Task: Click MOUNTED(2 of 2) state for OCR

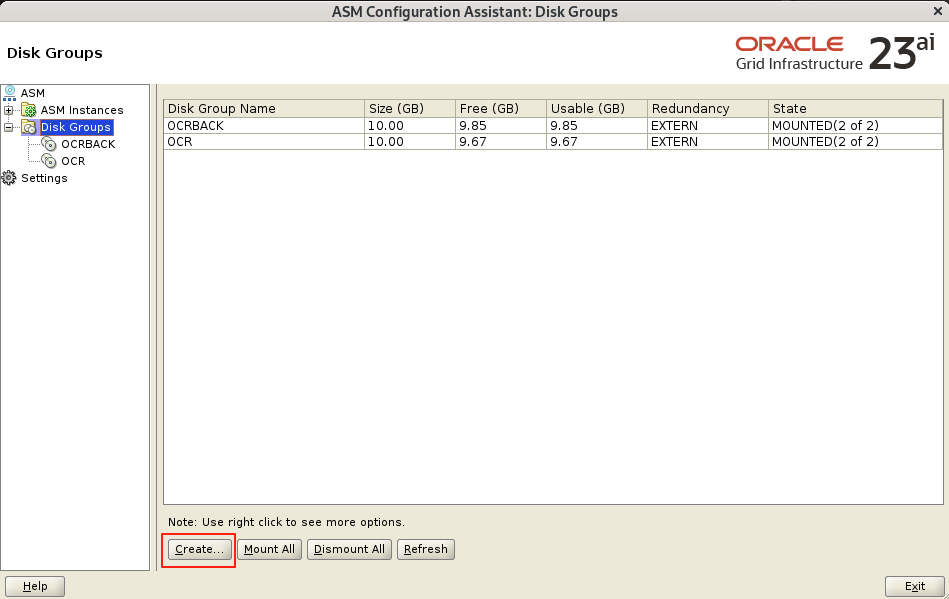Action: tap(856, 142)
